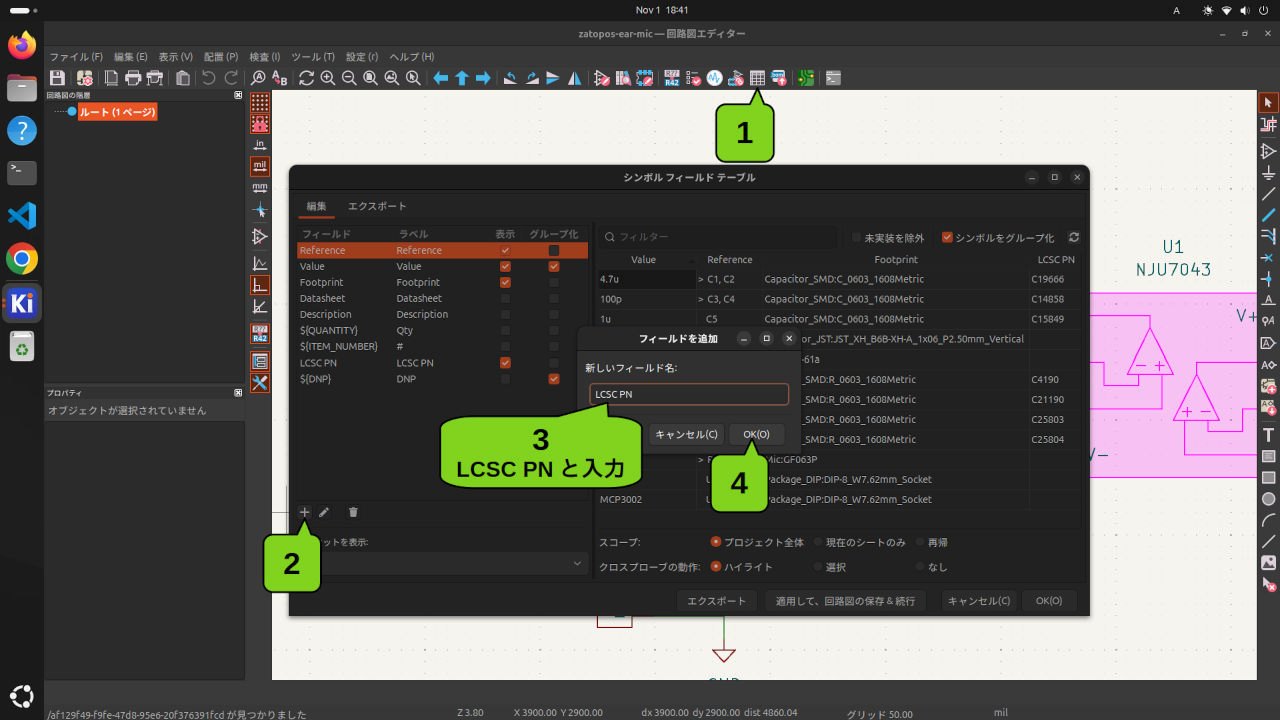Screen dimensions: 1280x720
Task: Open the 配置 (P) menu
Action: [x=221, y=57]
